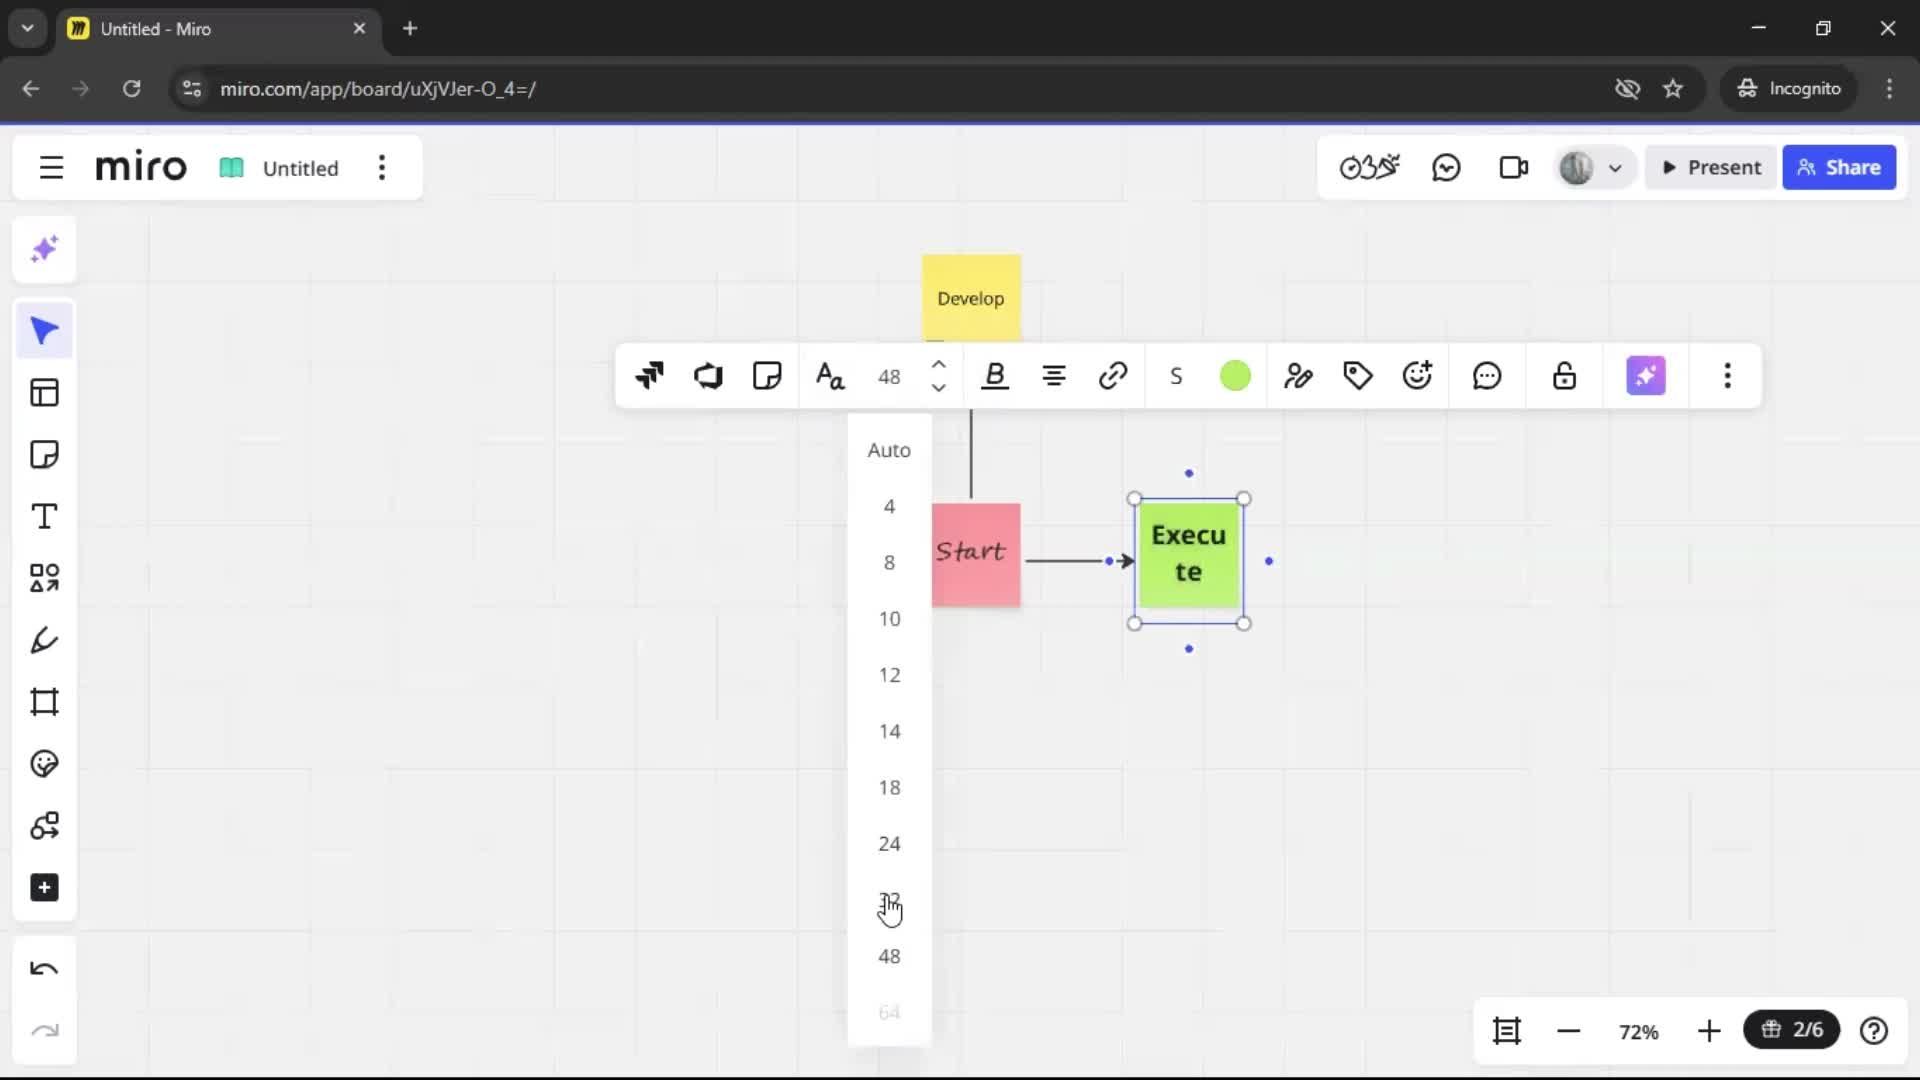Viewport: 1920px width, 1080px height.
Task: Select the Pen drawing tool
Action: point(44,640)
